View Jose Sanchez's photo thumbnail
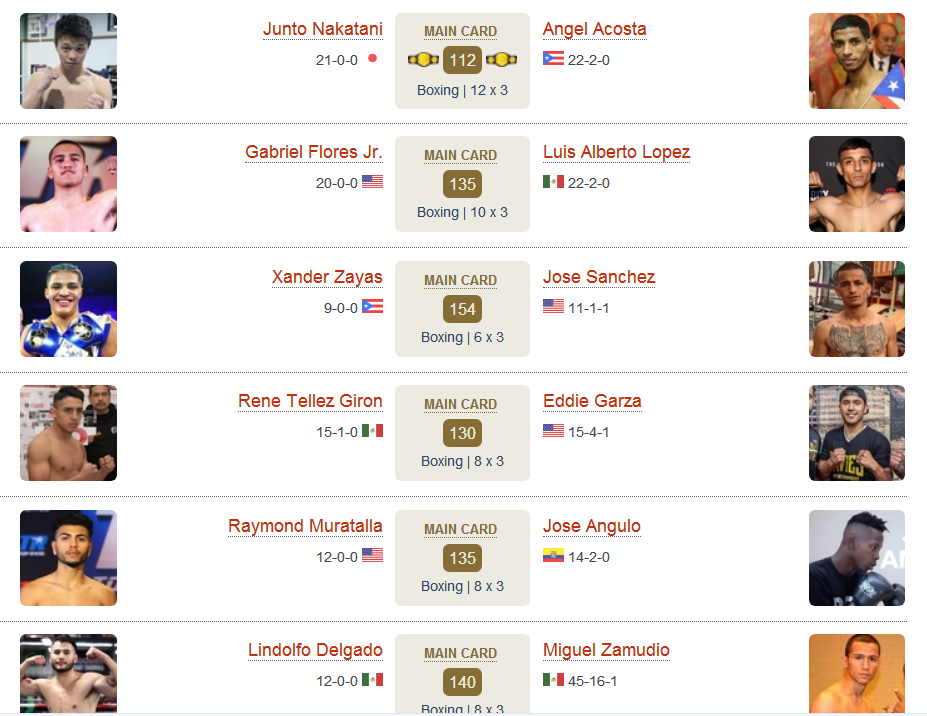Viewport: 927px width, 716px height. tap(857, 309)
